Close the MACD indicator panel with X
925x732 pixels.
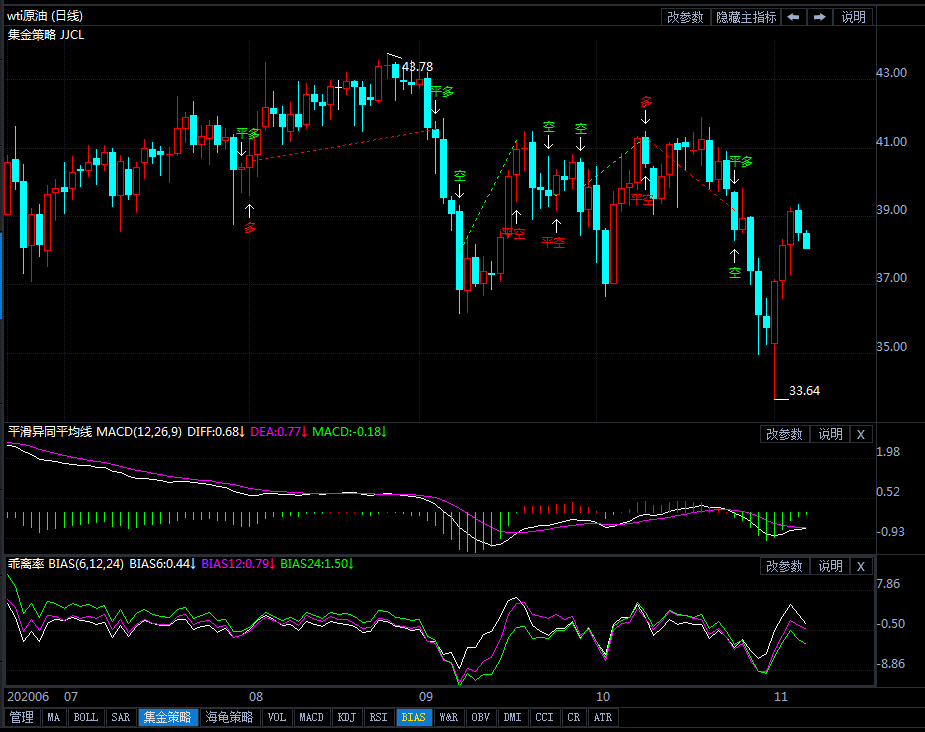click(861, 434)
